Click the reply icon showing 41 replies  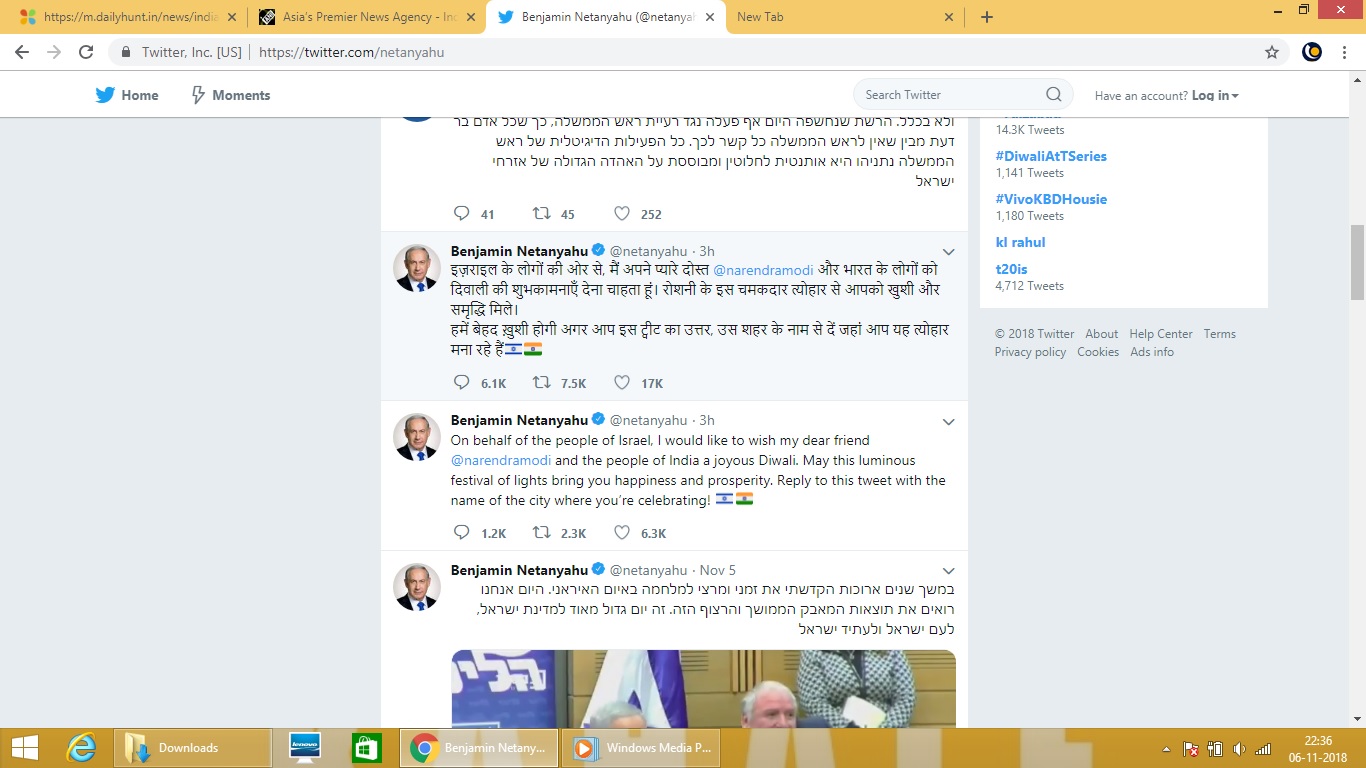pyautogui.click(x=461, y=214)
